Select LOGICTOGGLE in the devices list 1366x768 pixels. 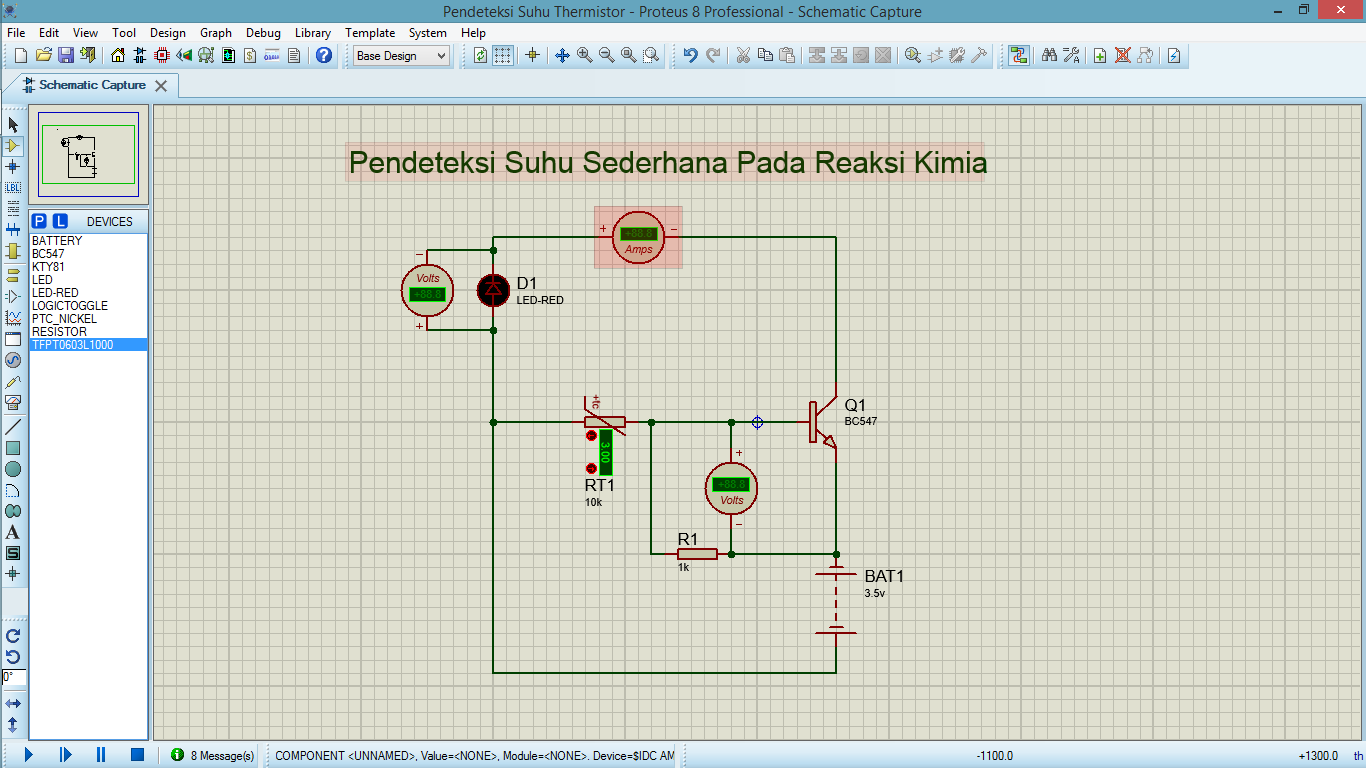(89, 306)
